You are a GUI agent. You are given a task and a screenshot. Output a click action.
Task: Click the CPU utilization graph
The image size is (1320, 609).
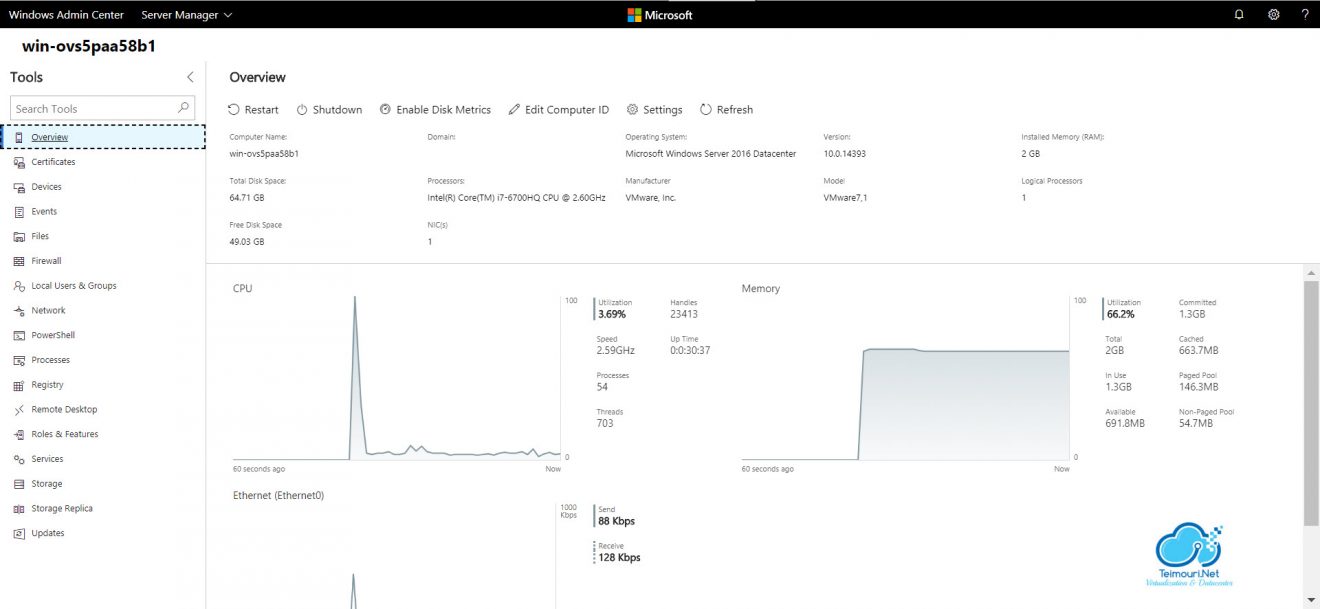[397, 378]
